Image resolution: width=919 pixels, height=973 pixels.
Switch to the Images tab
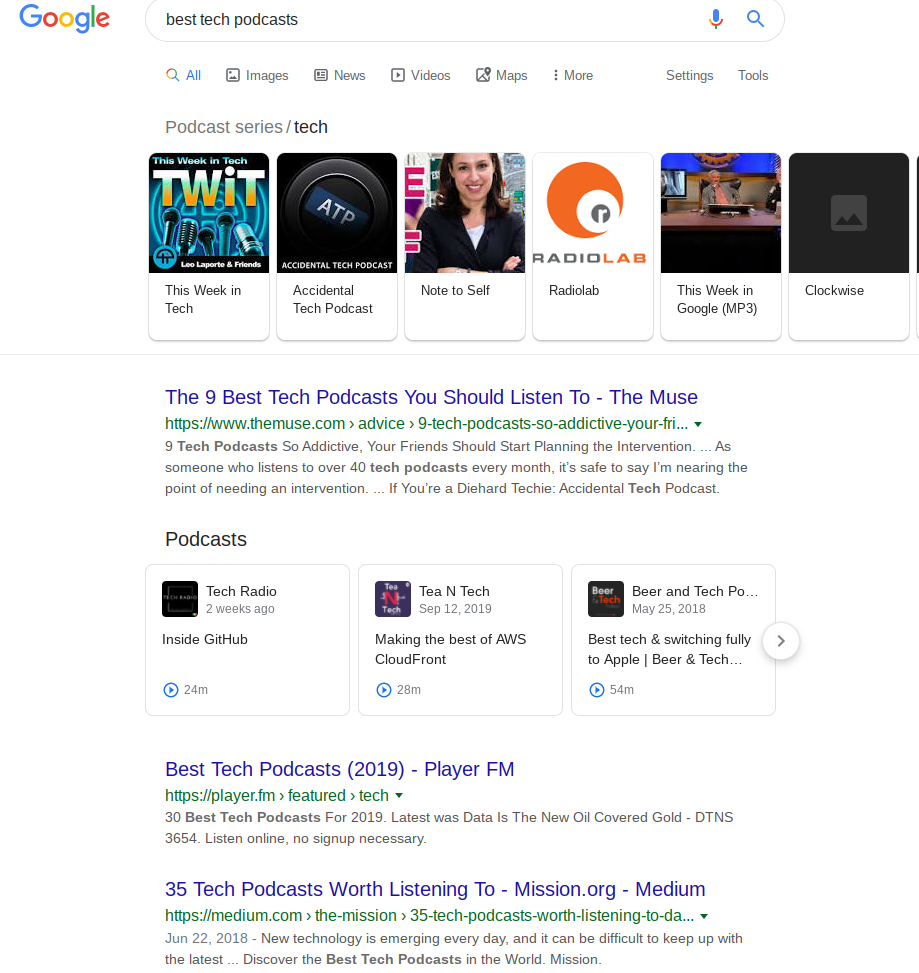click(257, 75)
